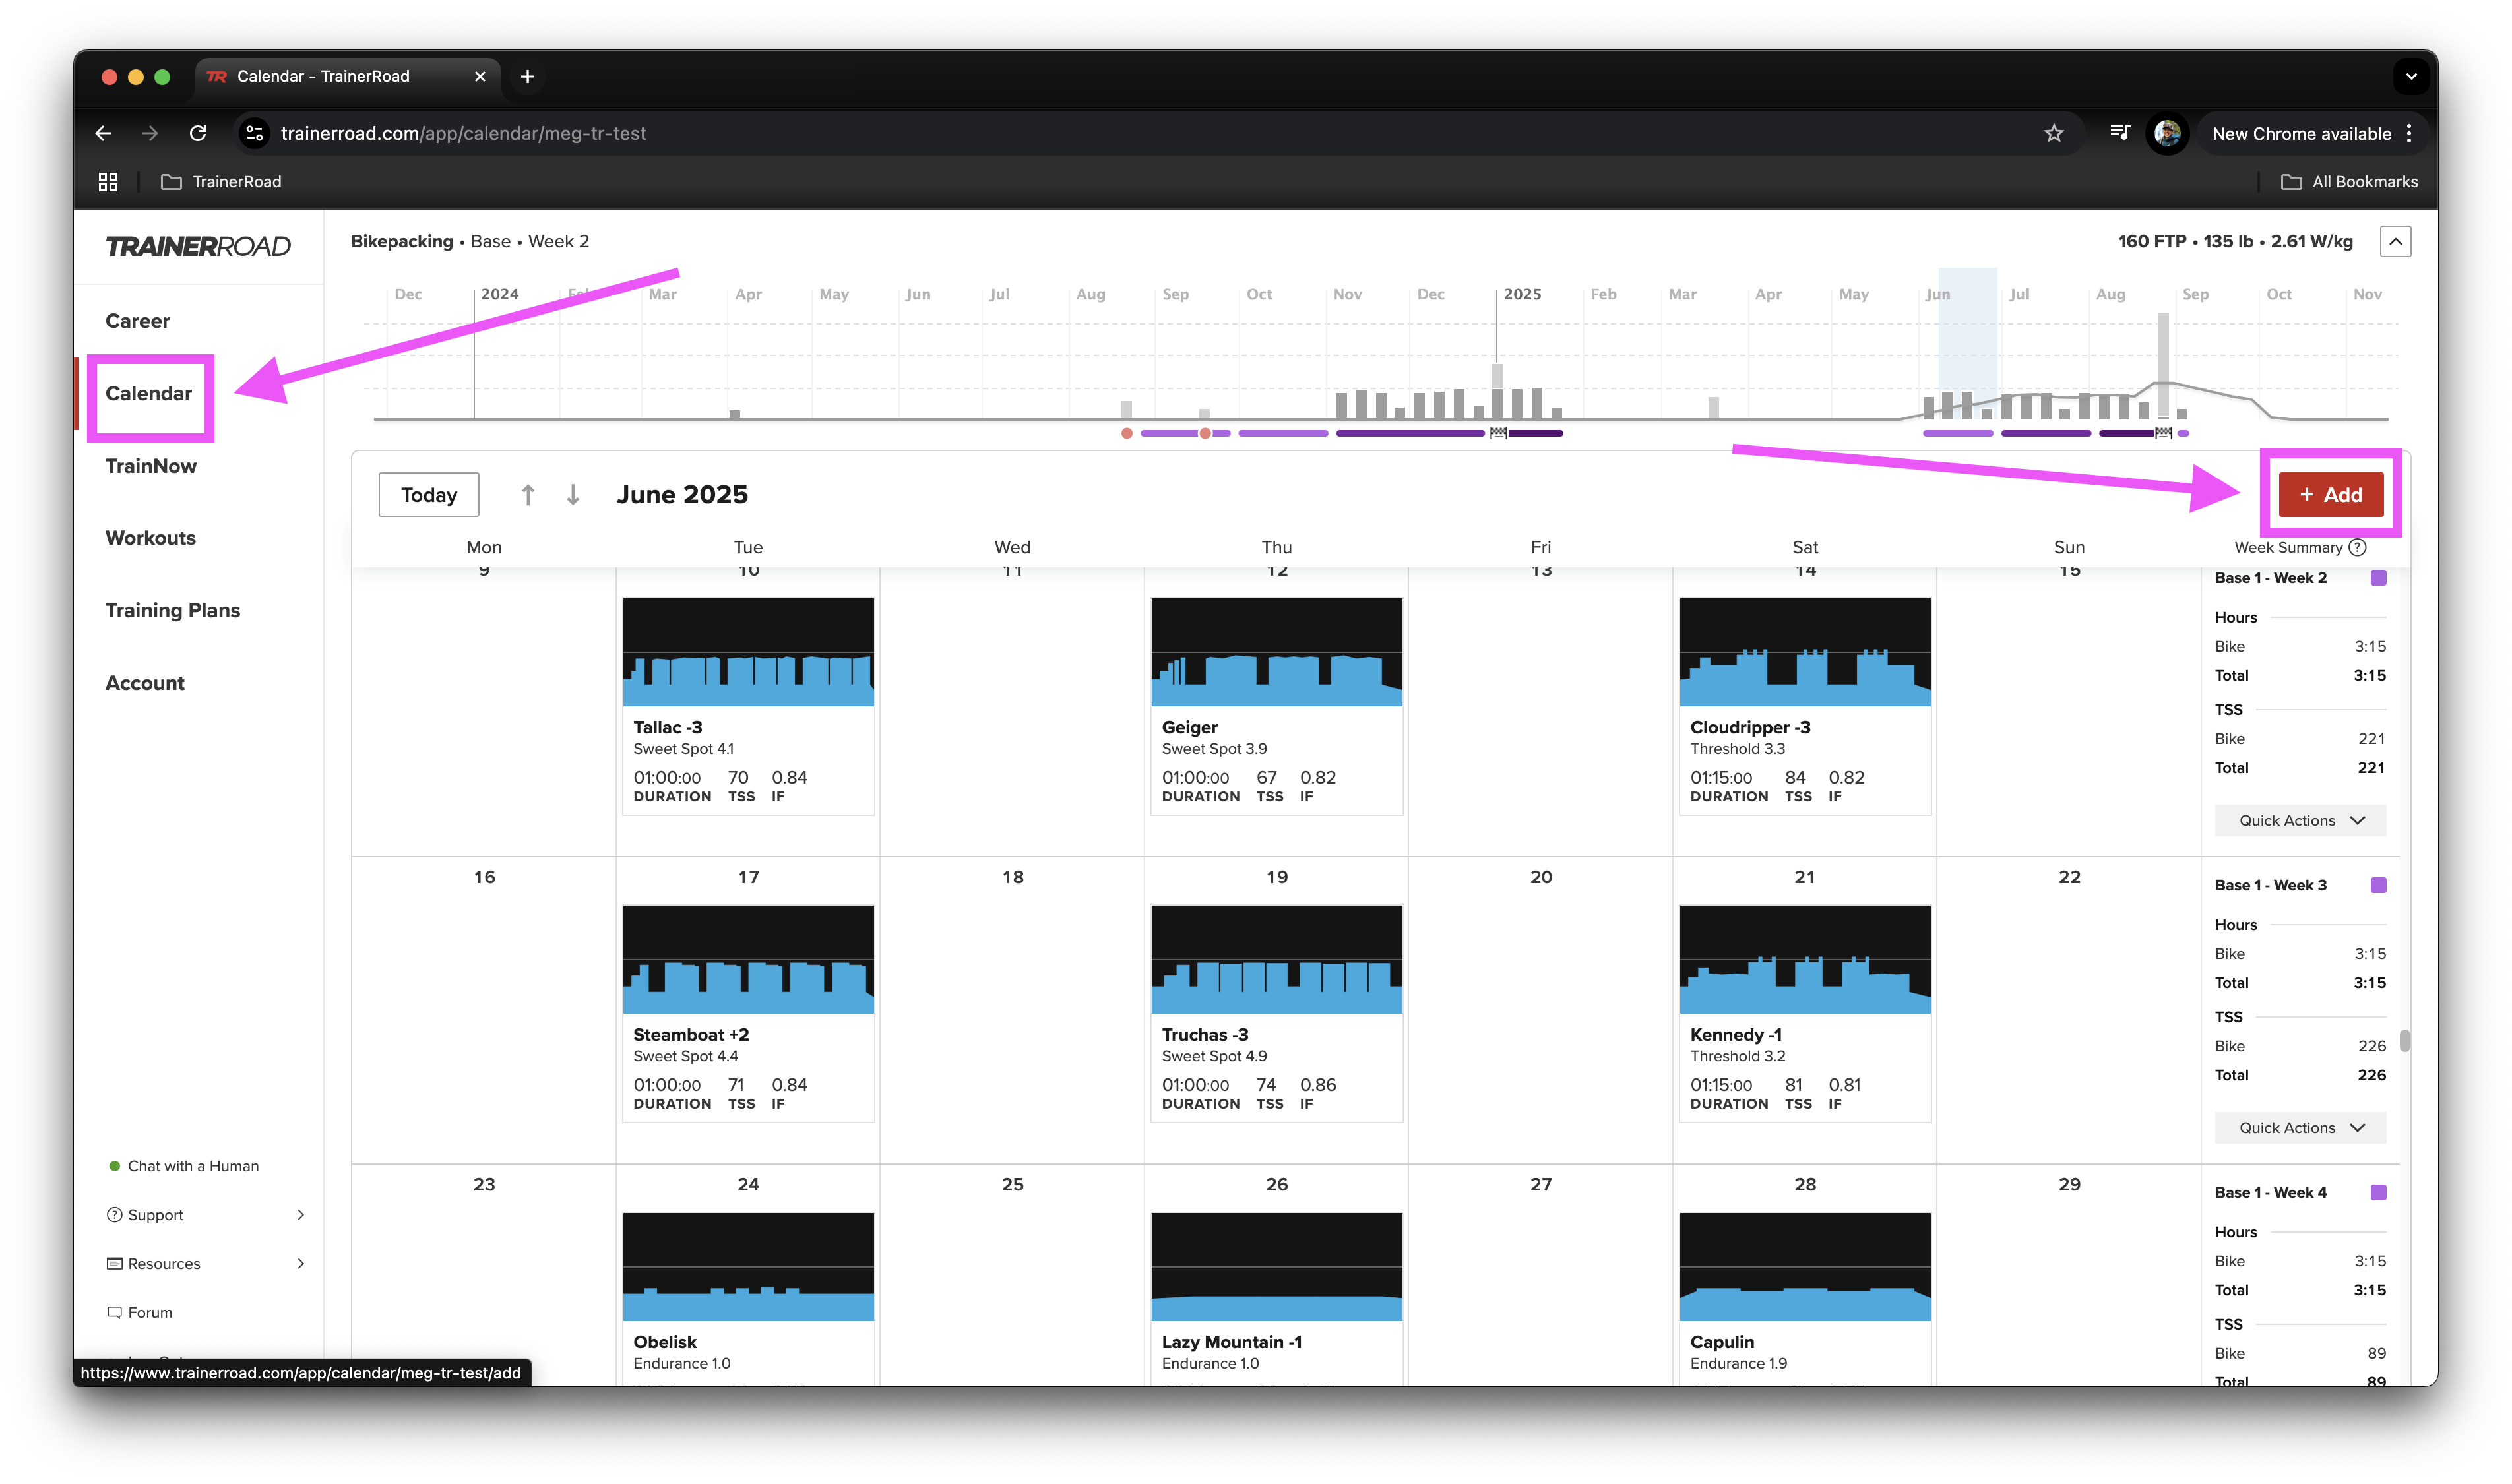This screenshot has height=1484, width=2512.
Task: Open Training Plans in the sidebar
Action: click(x=173, y=611)
